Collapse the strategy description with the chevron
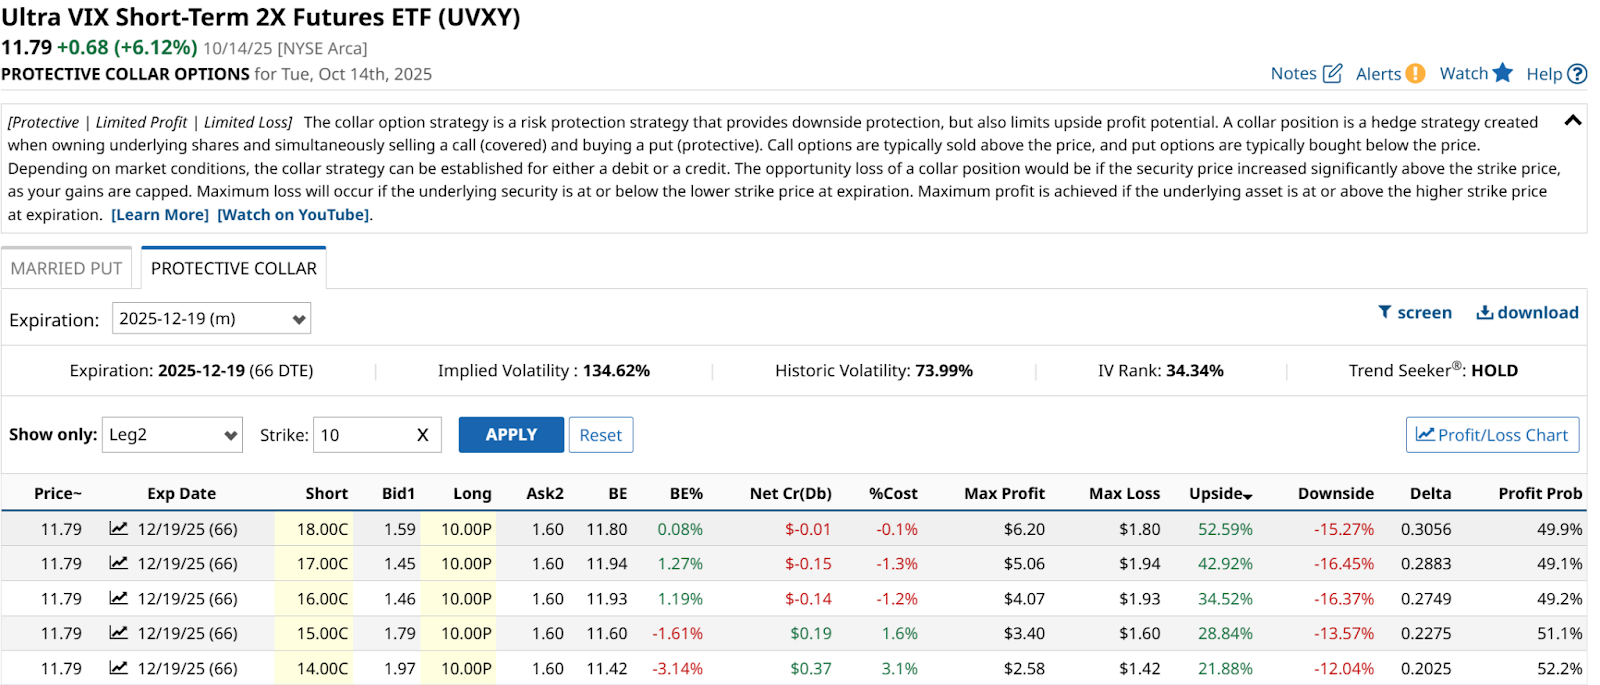 tap(1573, 121)
